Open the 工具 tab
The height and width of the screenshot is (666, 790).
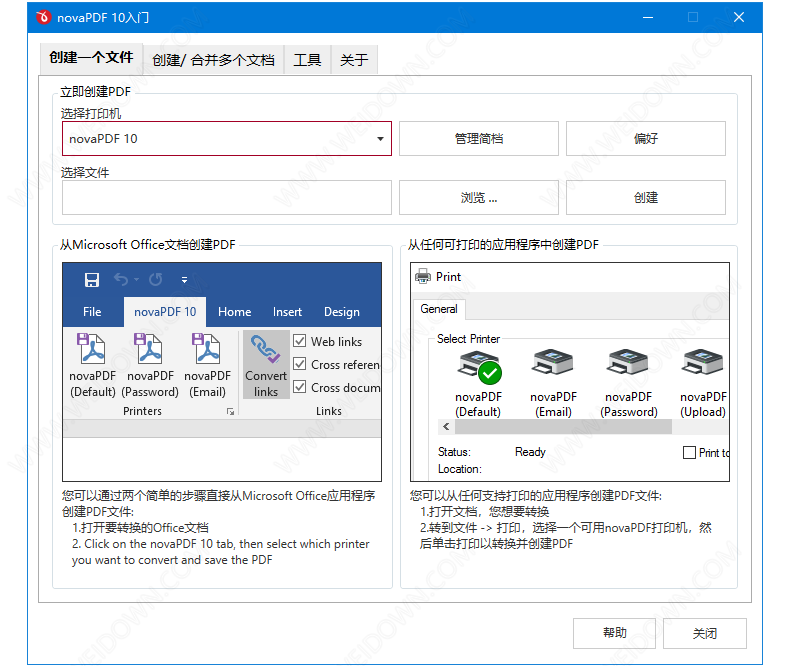307,60
